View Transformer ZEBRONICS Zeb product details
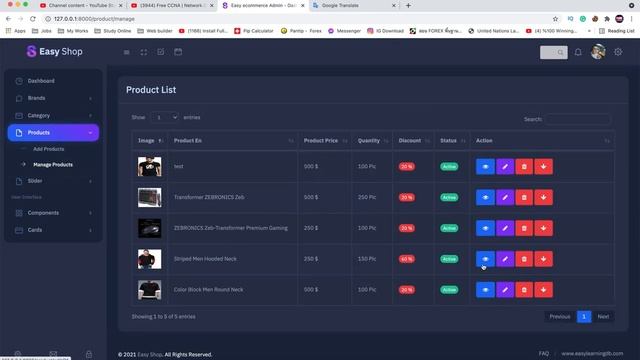This screenshot has height=360, width=640. point(485,197)
